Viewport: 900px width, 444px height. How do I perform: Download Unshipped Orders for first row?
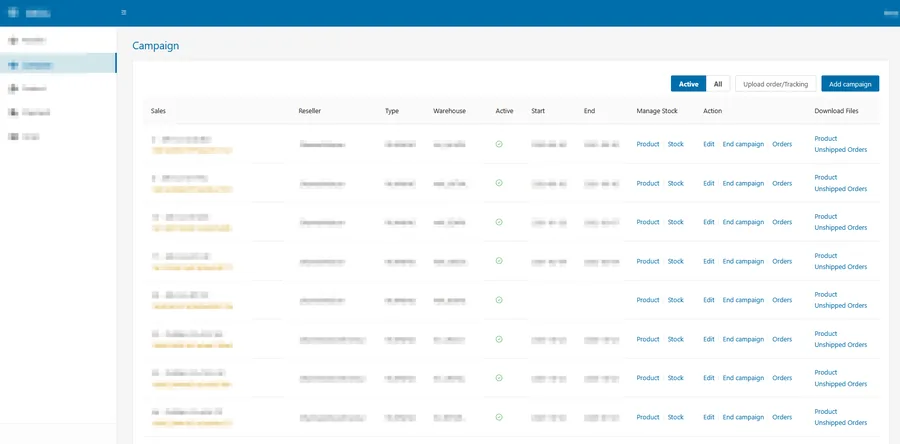click(840, 150)
